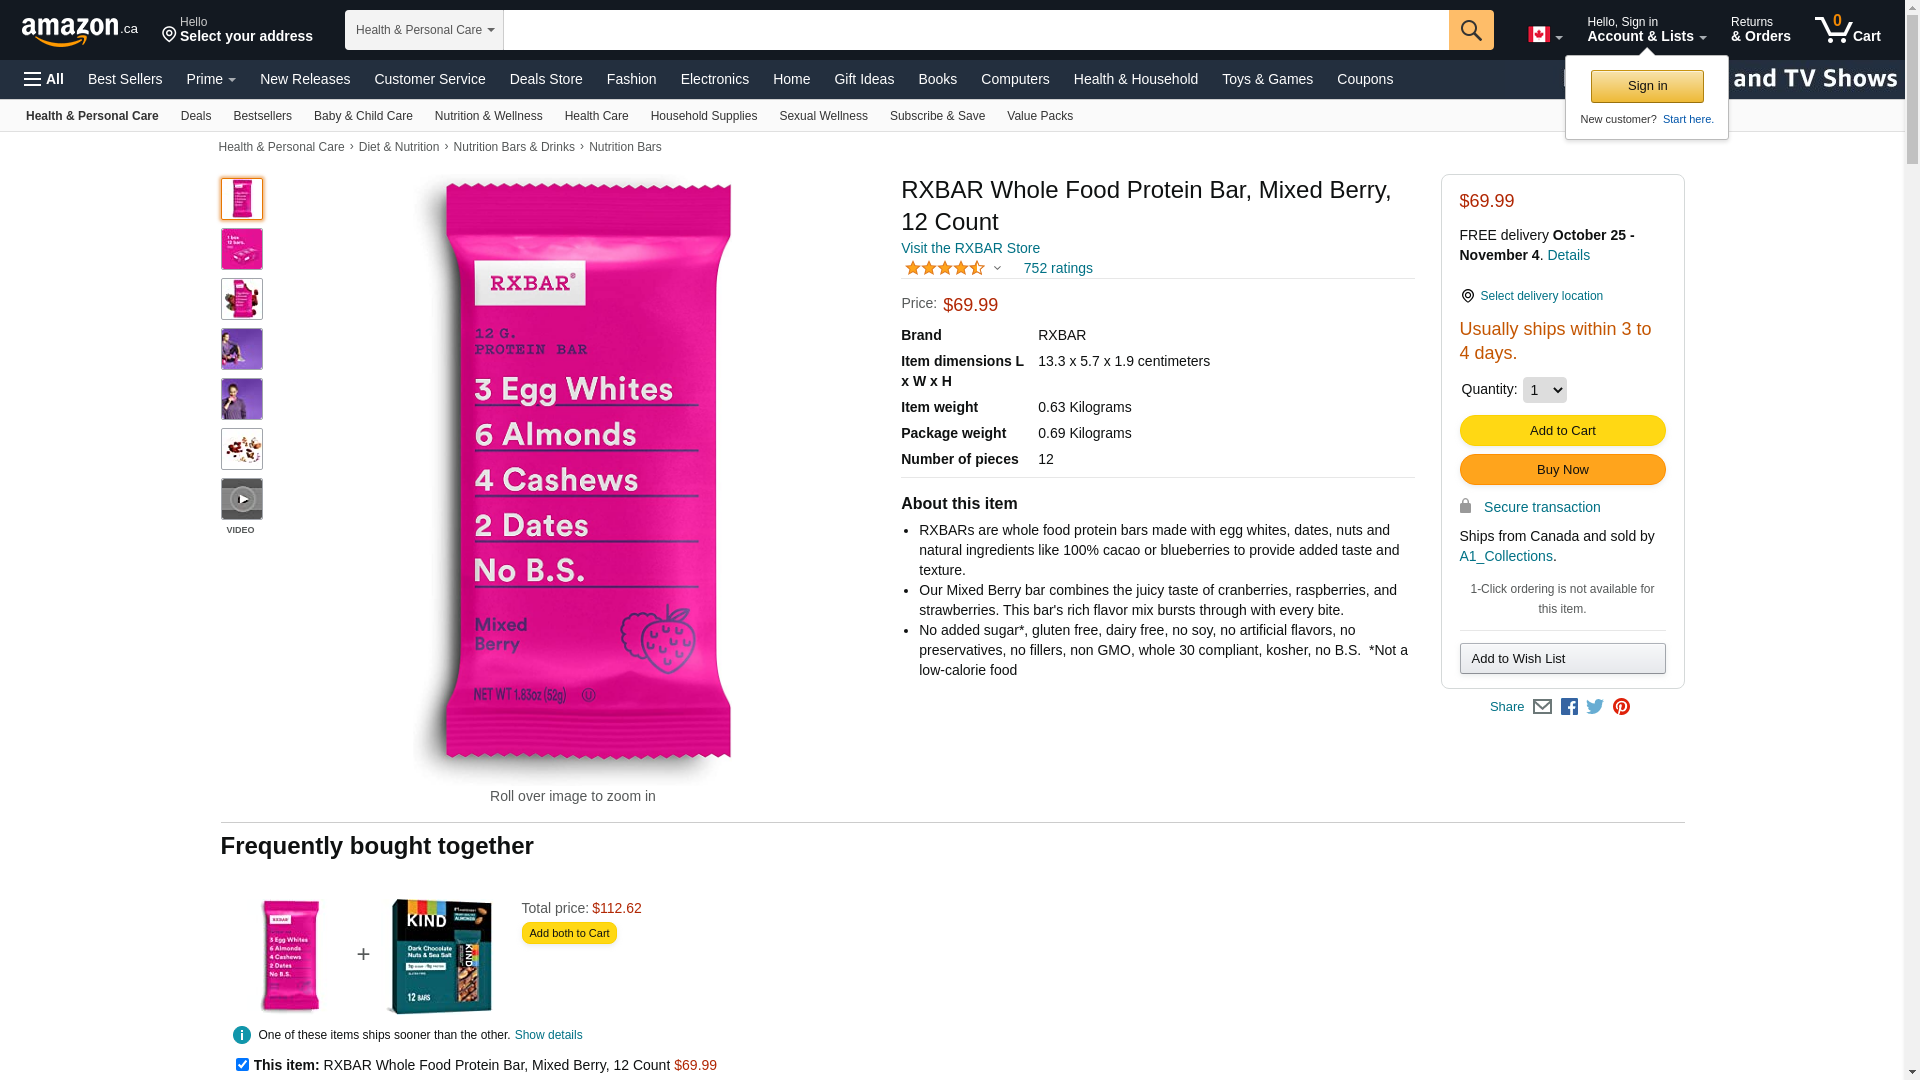1920x1080 pixels.
Task: Share product on Twitter icon
Action: pyautogui.click(x=1595, y=707)
